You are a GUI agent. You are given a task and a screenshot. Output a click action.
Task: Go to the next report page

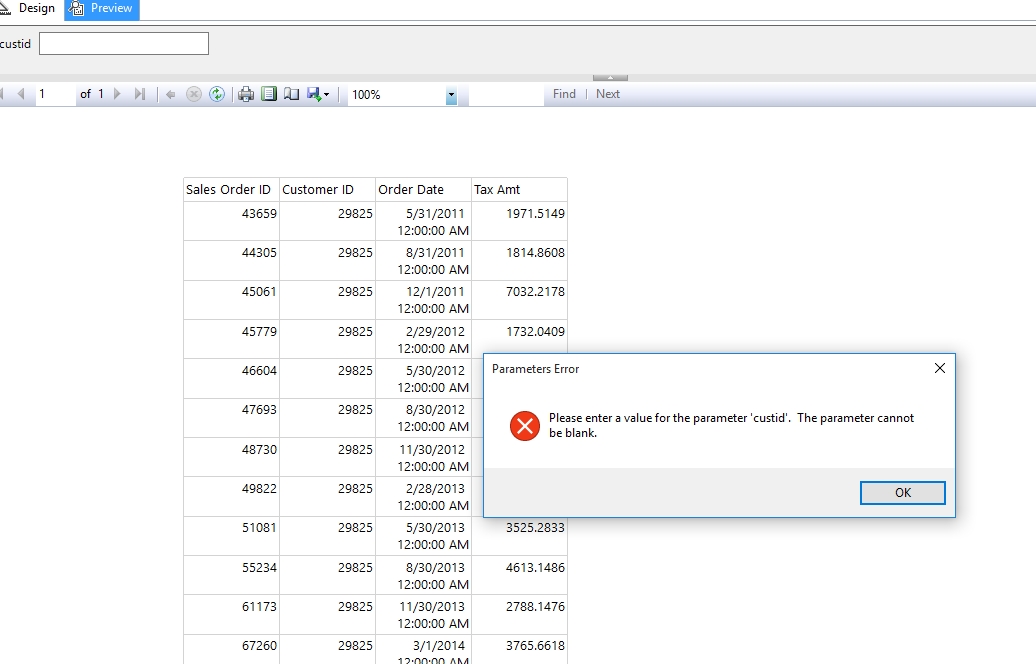tap(118, 94)
